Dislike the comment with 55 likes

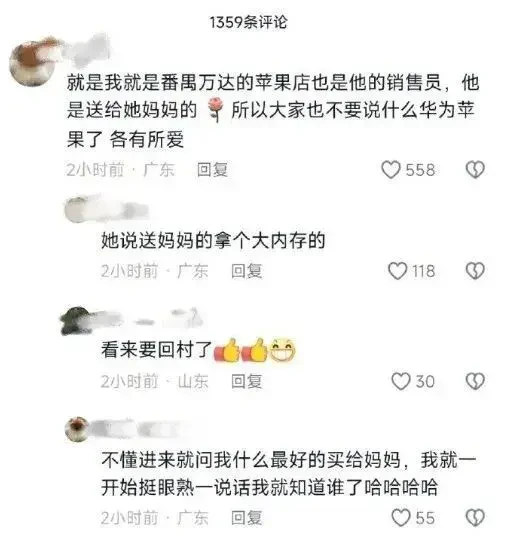pyautogui.click(x=475, y=518)
